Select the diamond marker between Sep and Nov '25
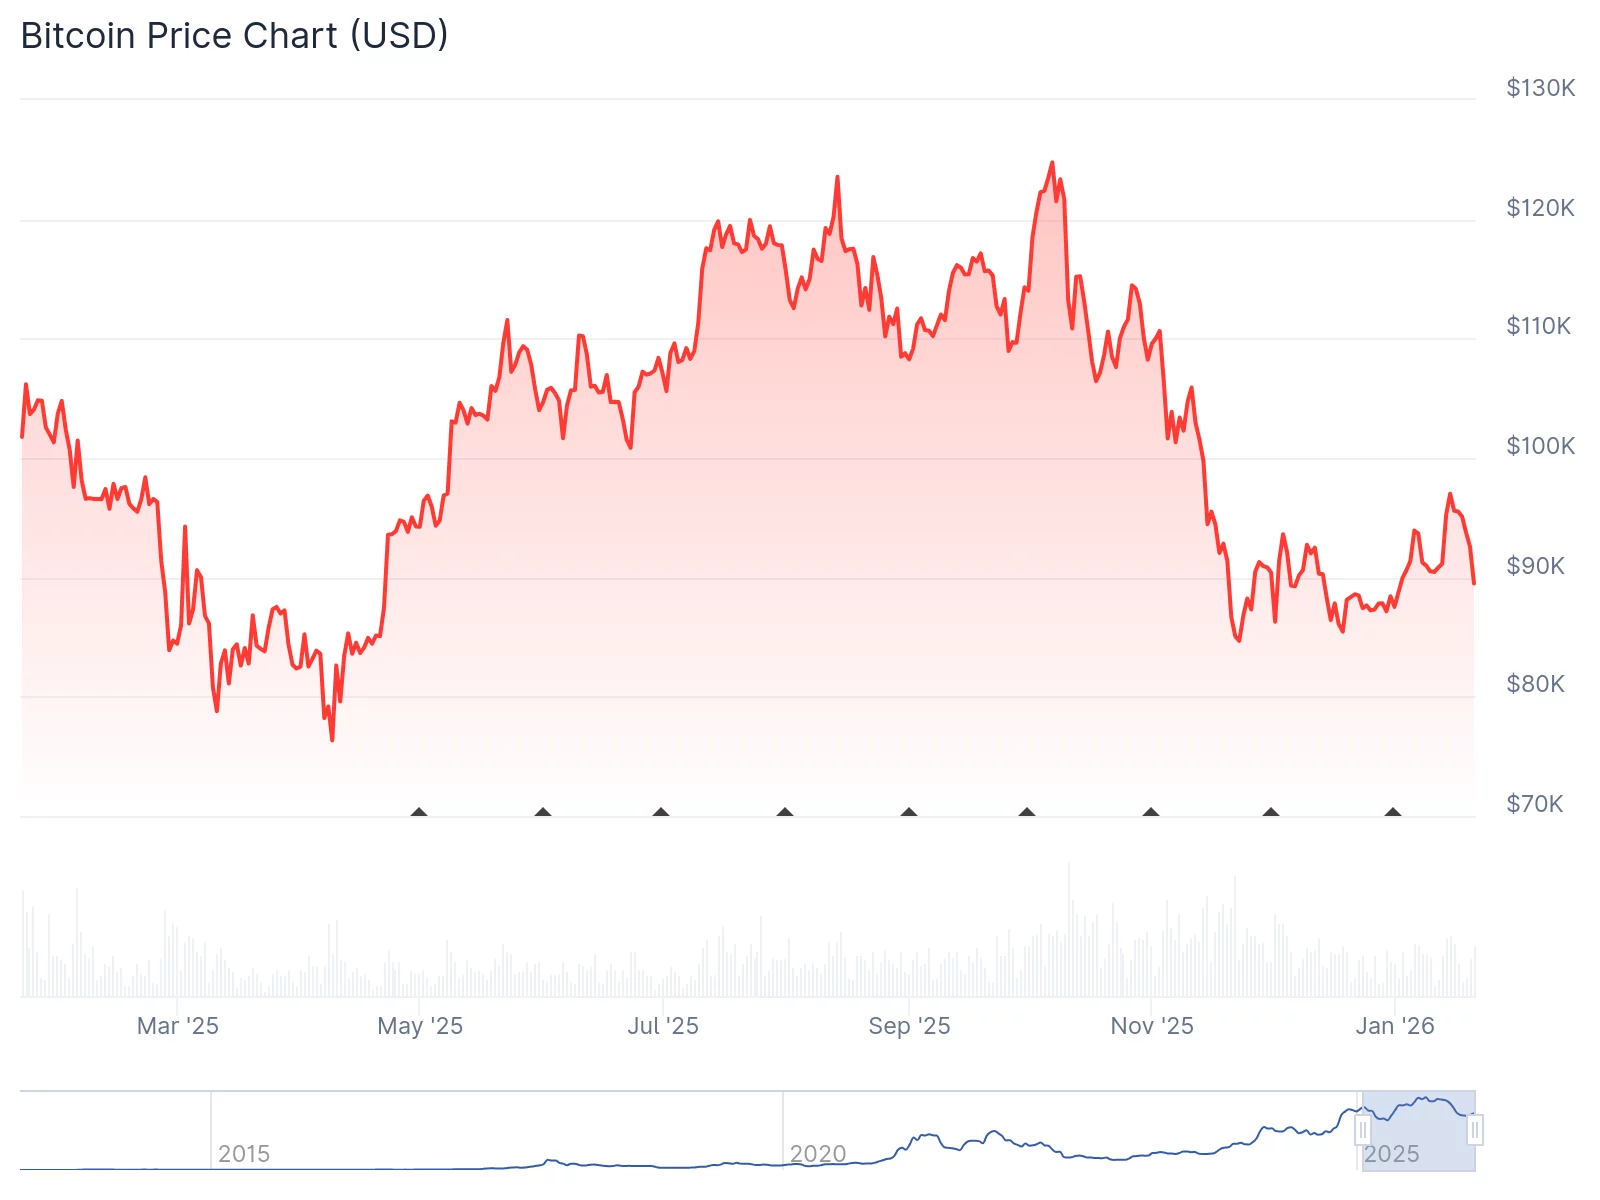 tap(1027, 812)
